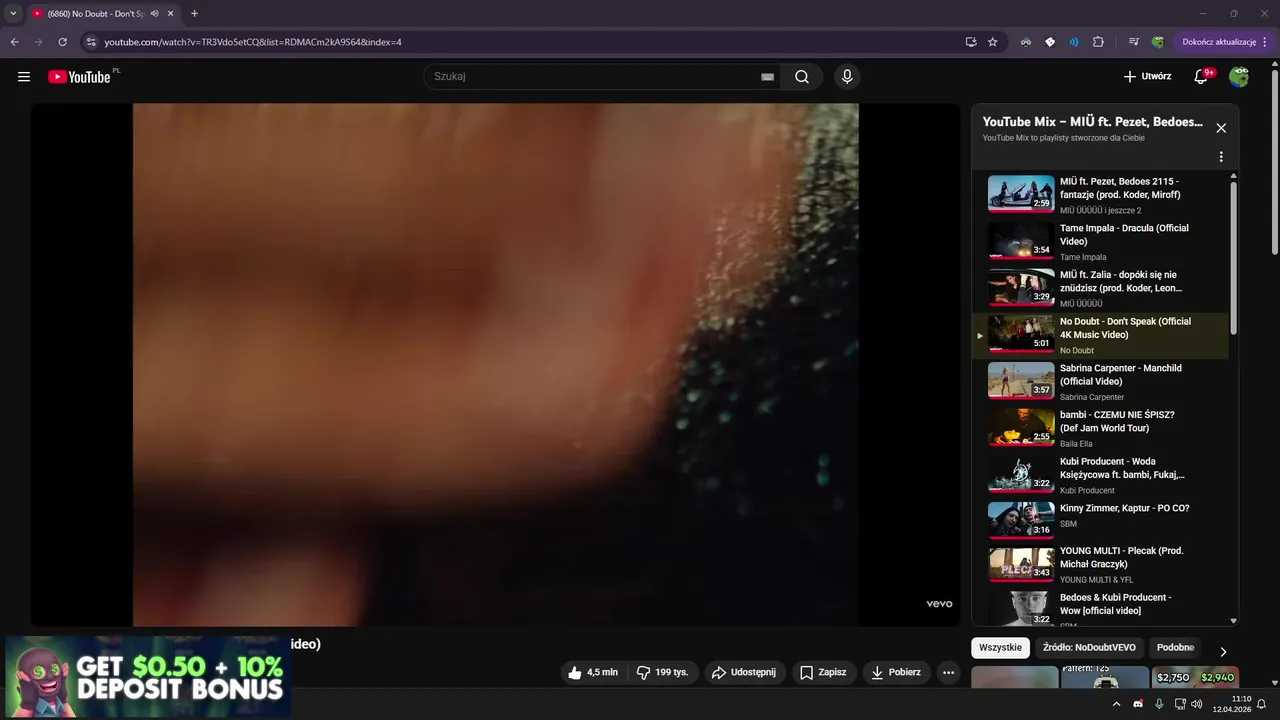Play Sabrina Carpenter - Manchild playlist item
The image size is (1280, 720).
click(x=1100, y=381)
